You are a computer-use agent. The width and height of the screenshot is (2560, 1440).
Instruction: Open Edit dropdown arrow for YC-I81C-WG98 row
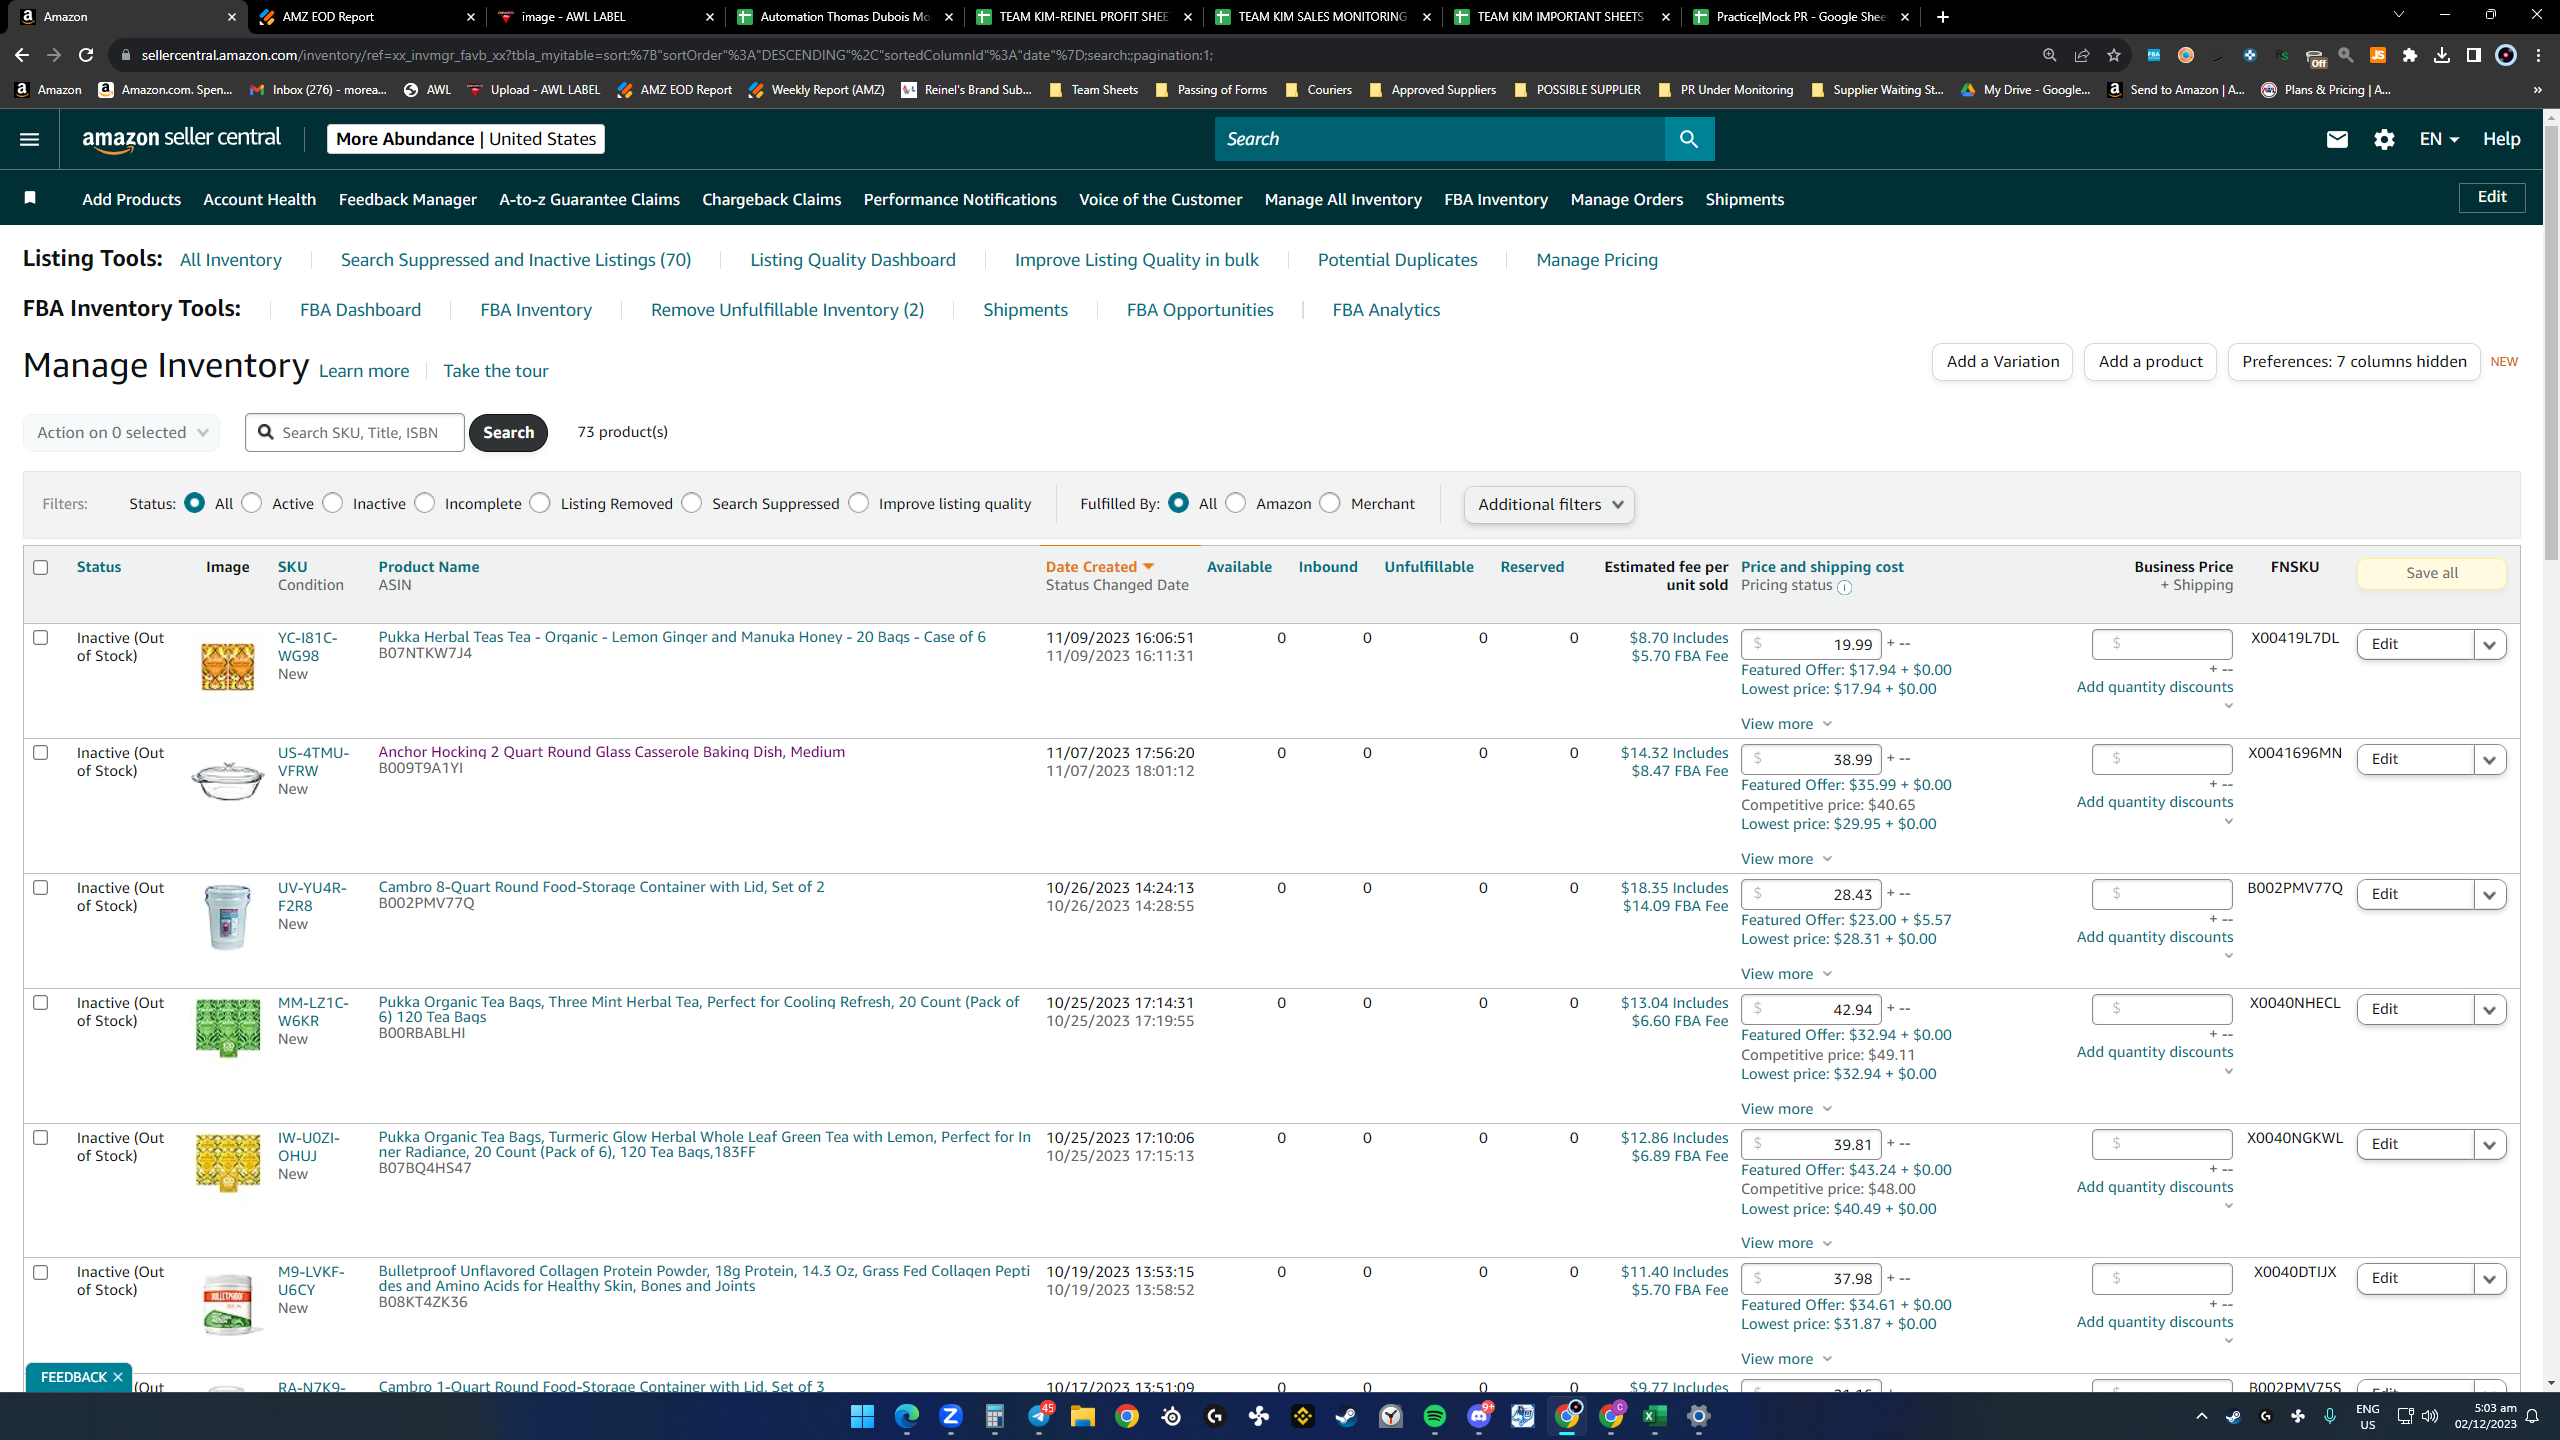click(2490, 645)
